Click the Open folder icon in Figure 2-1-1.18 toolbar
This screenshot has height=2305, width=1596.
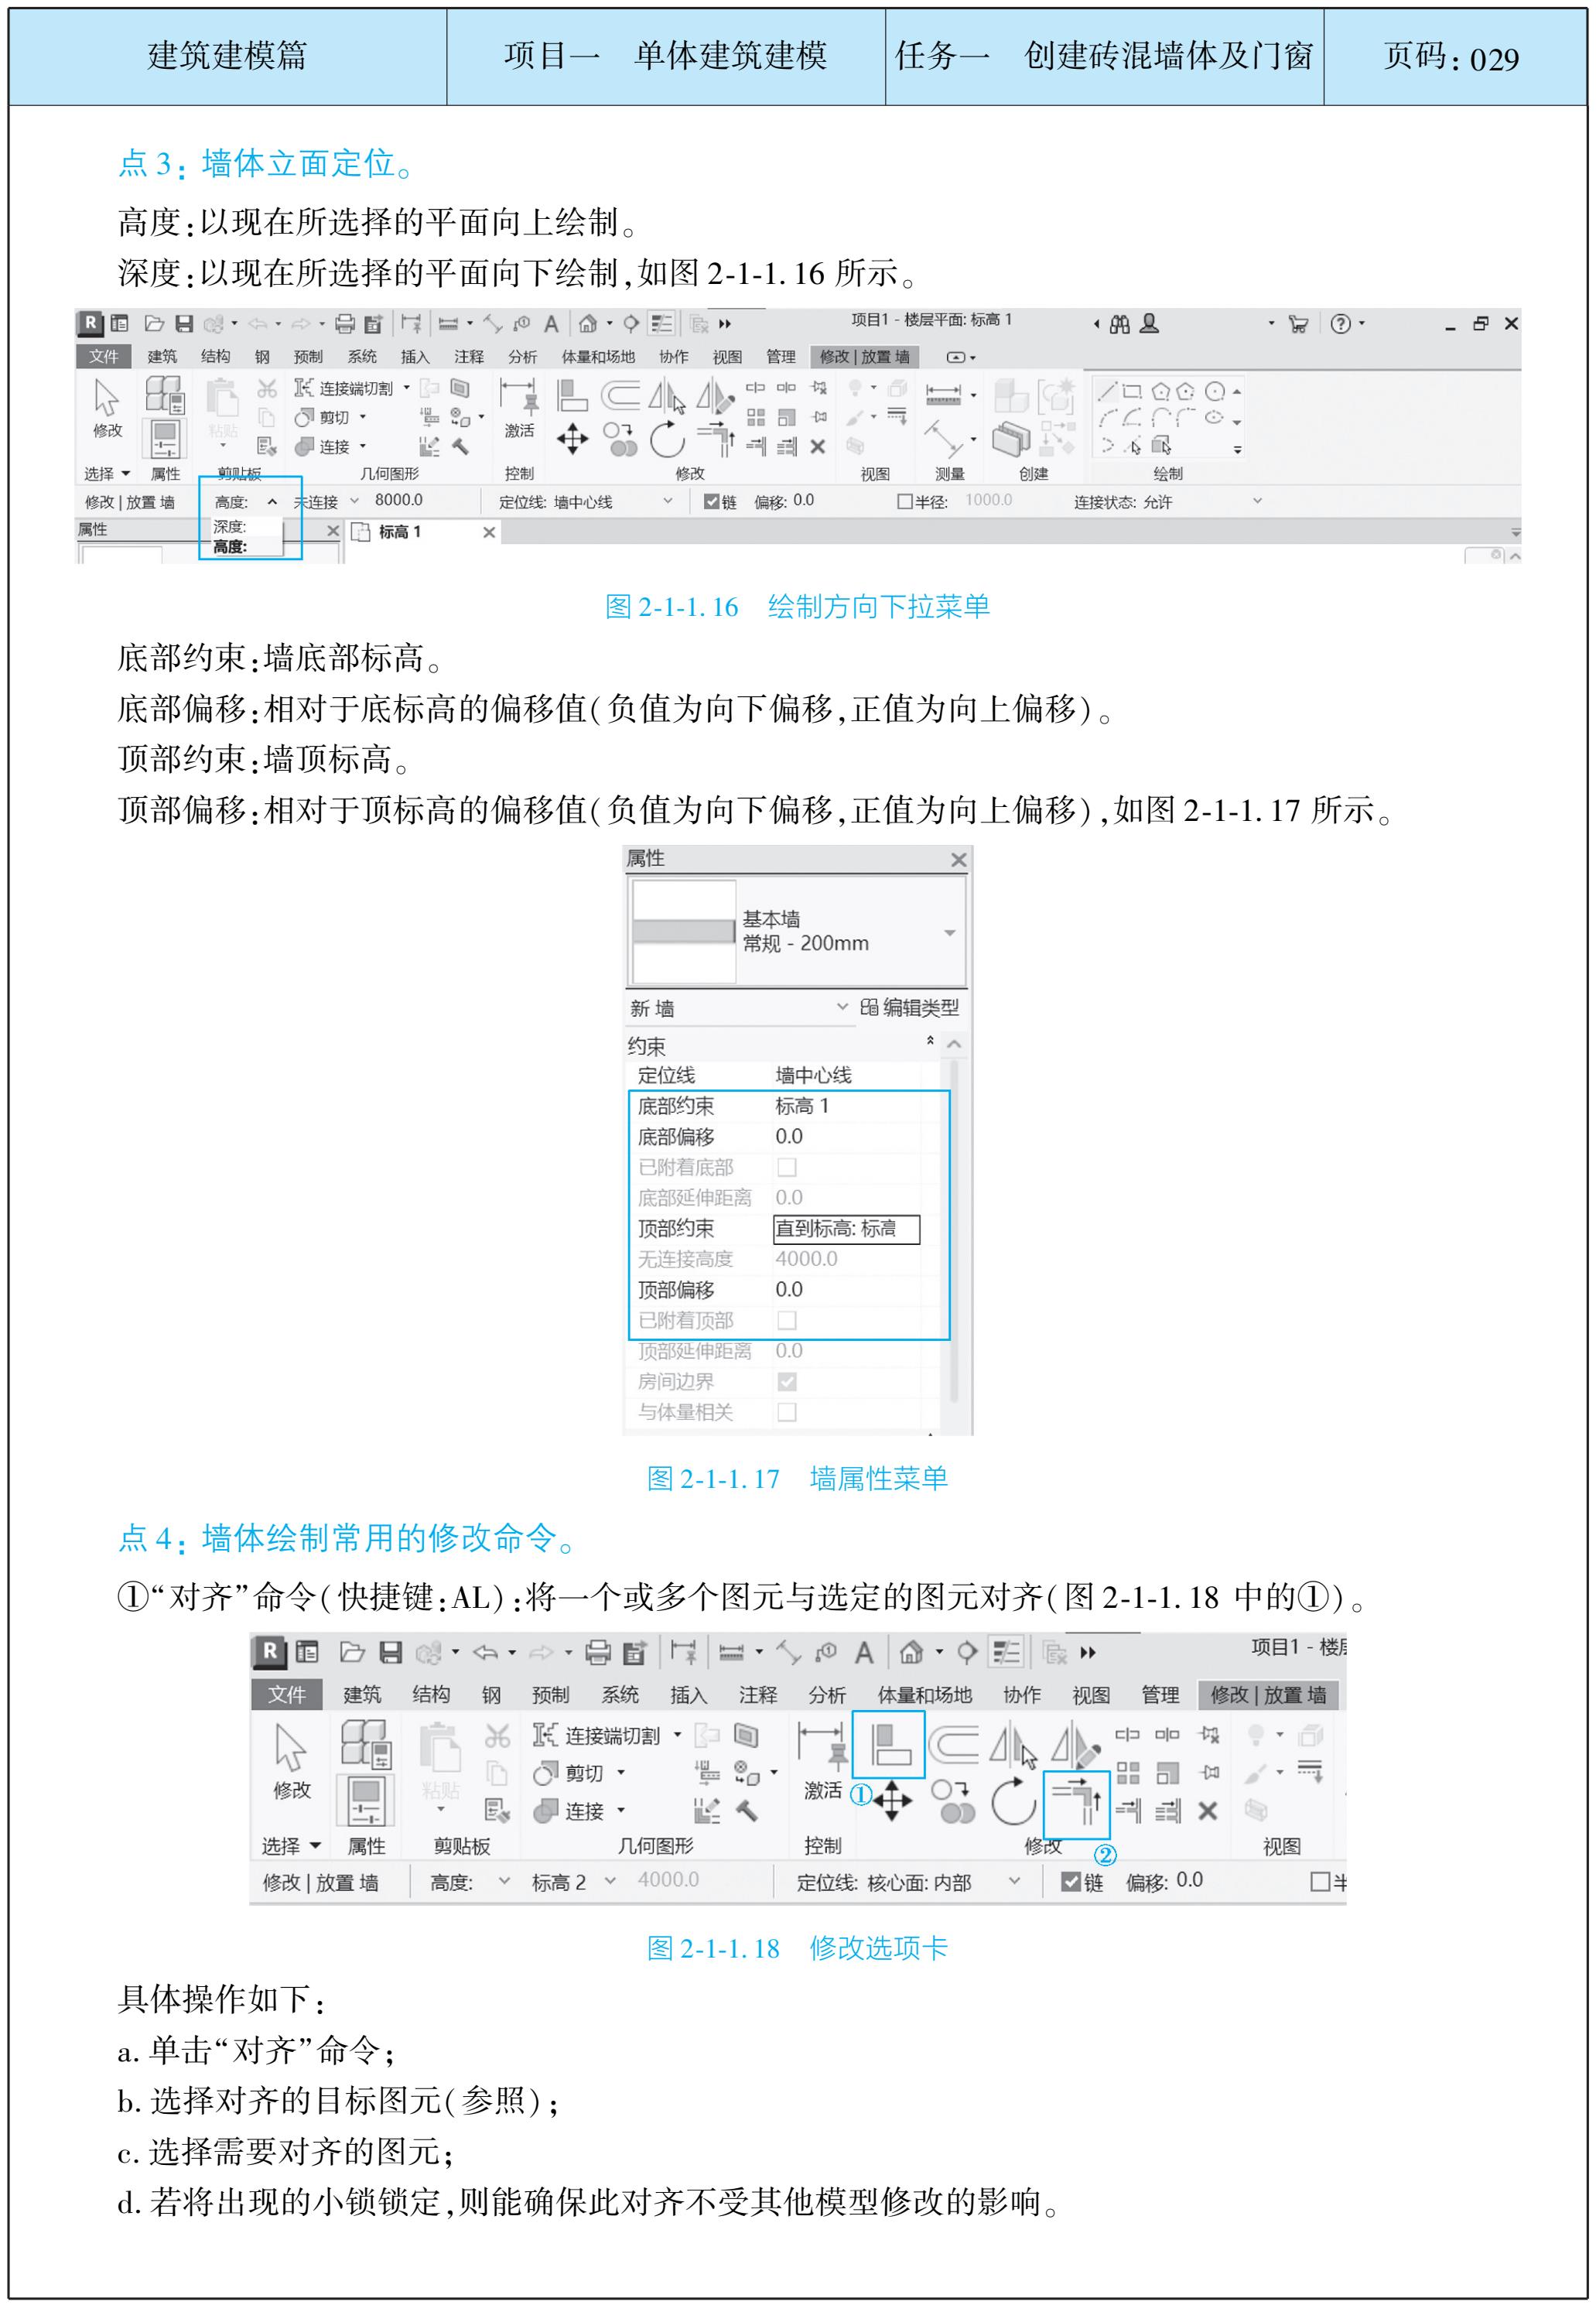[352, 1653]
